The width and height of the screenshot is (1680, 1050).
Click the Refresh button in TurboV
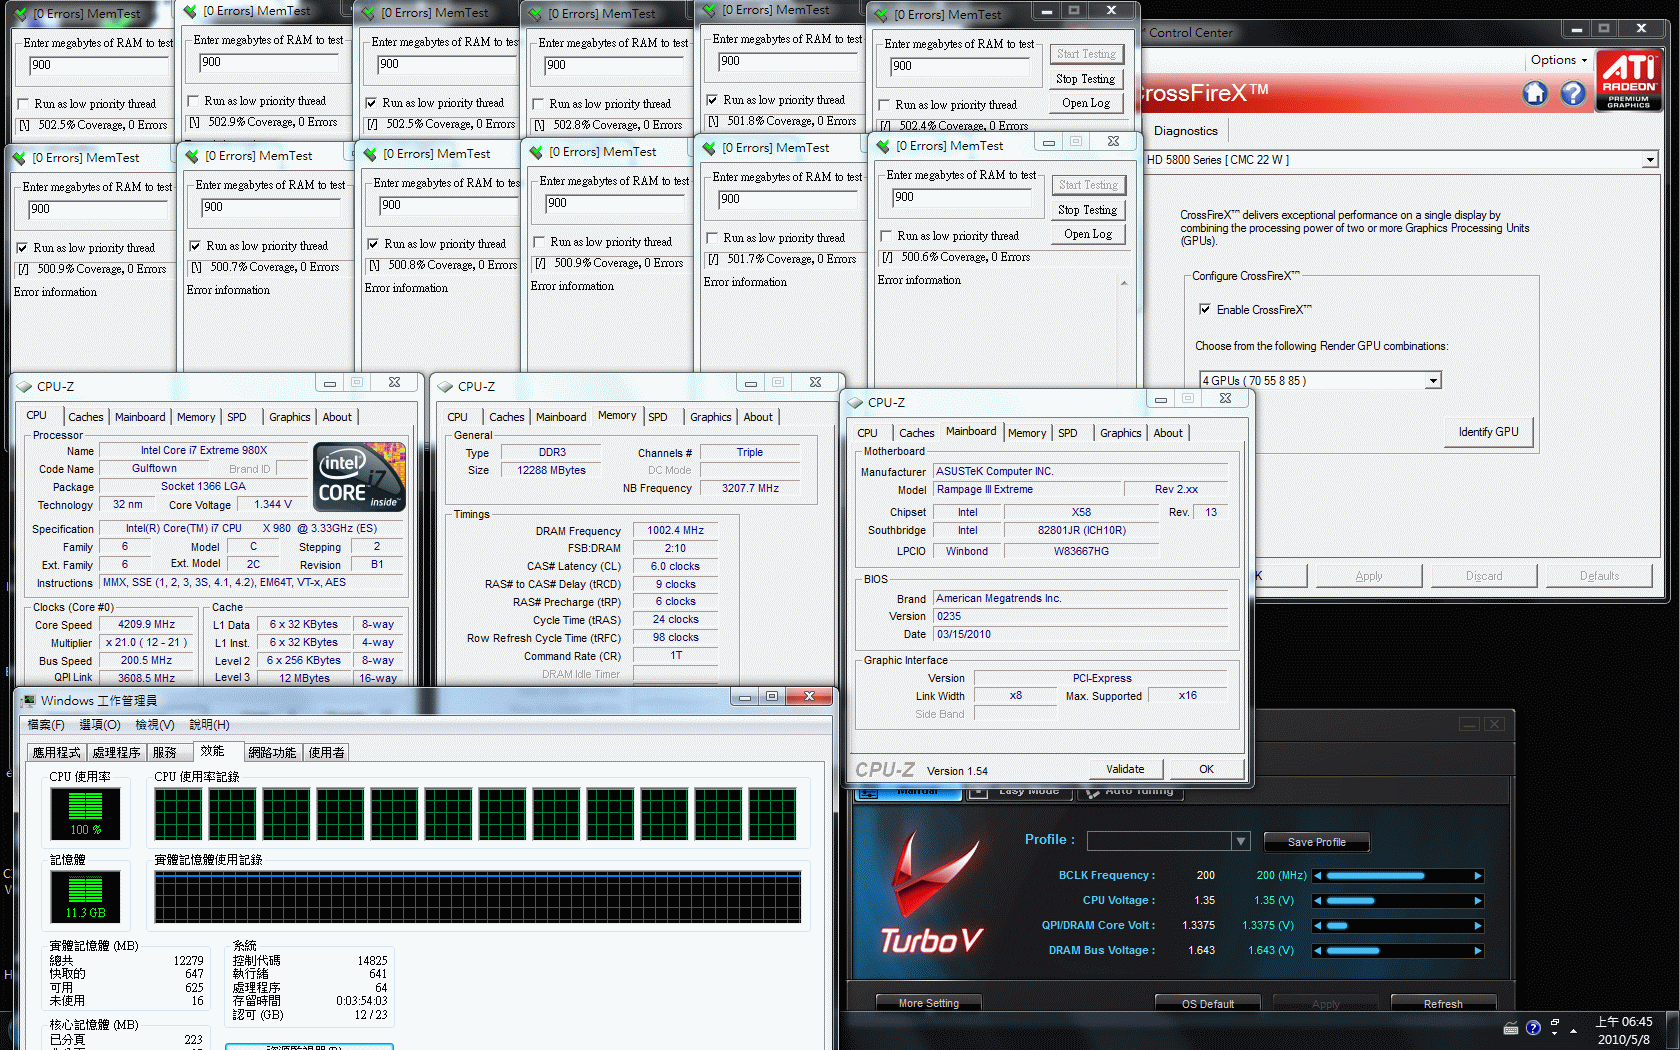1443,1003
